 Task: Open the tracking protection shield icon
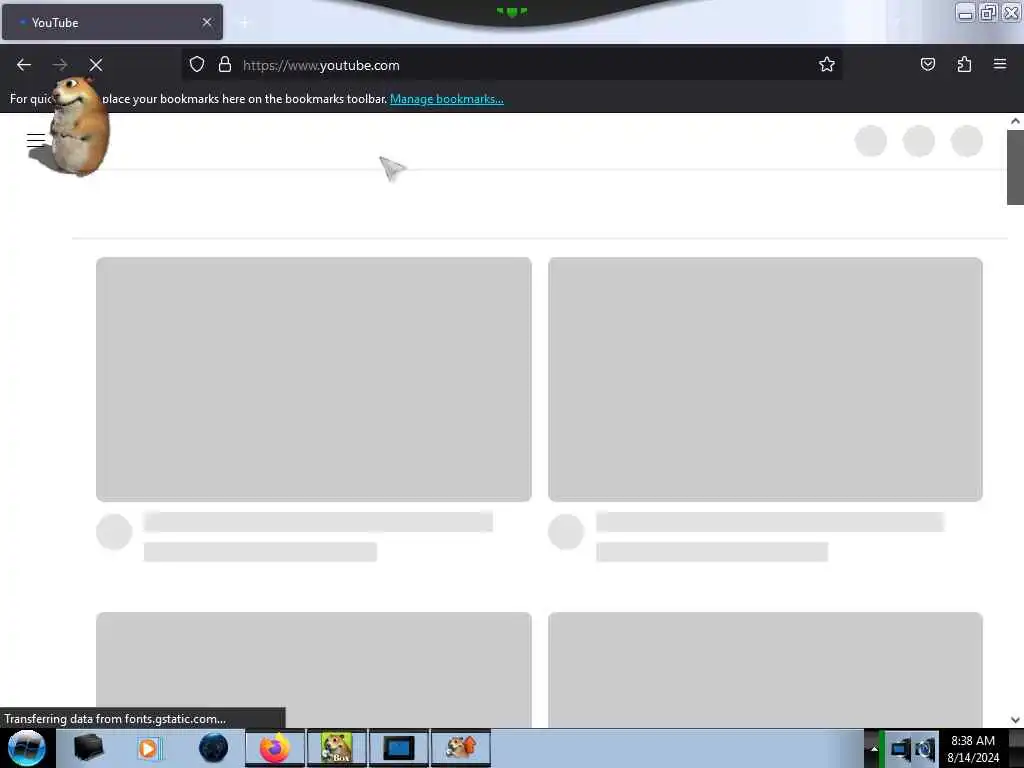tap(197, 64)
